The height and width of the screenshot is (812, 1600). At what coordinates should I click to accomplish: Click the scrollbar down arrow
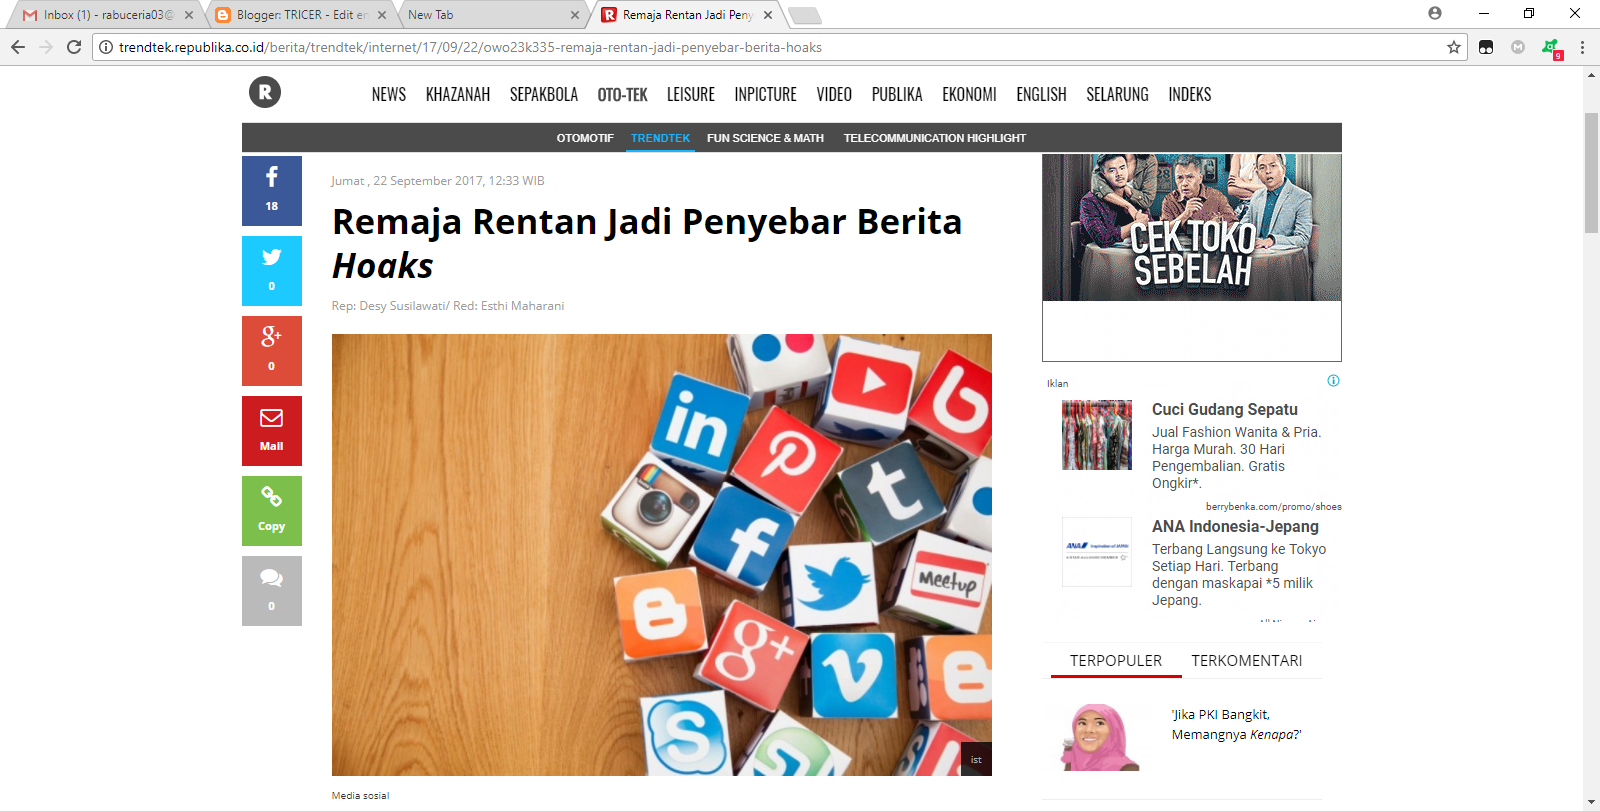point(1591,803)
